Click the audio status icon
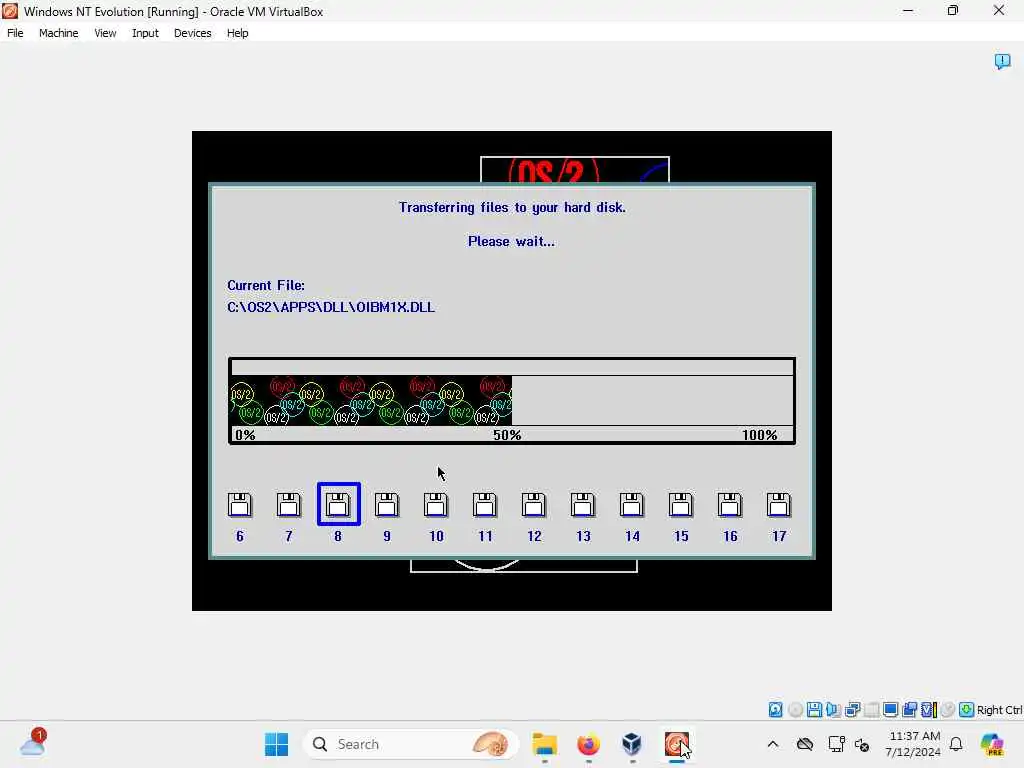 (833, 709)
